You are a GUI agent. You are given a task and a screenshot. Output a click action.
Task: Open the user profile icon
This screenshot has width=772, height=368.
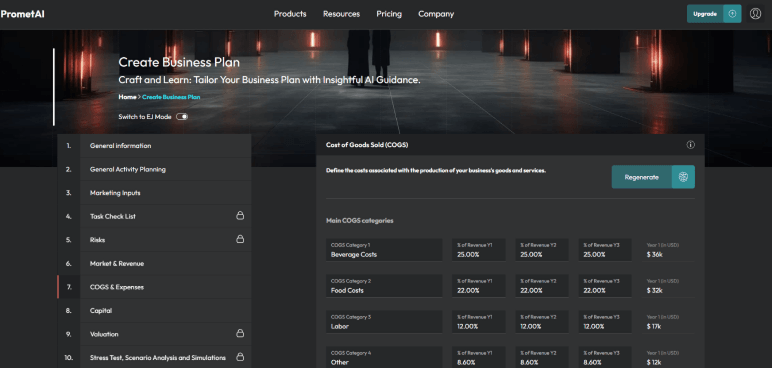pyautogui.click(x=755, y=14)
